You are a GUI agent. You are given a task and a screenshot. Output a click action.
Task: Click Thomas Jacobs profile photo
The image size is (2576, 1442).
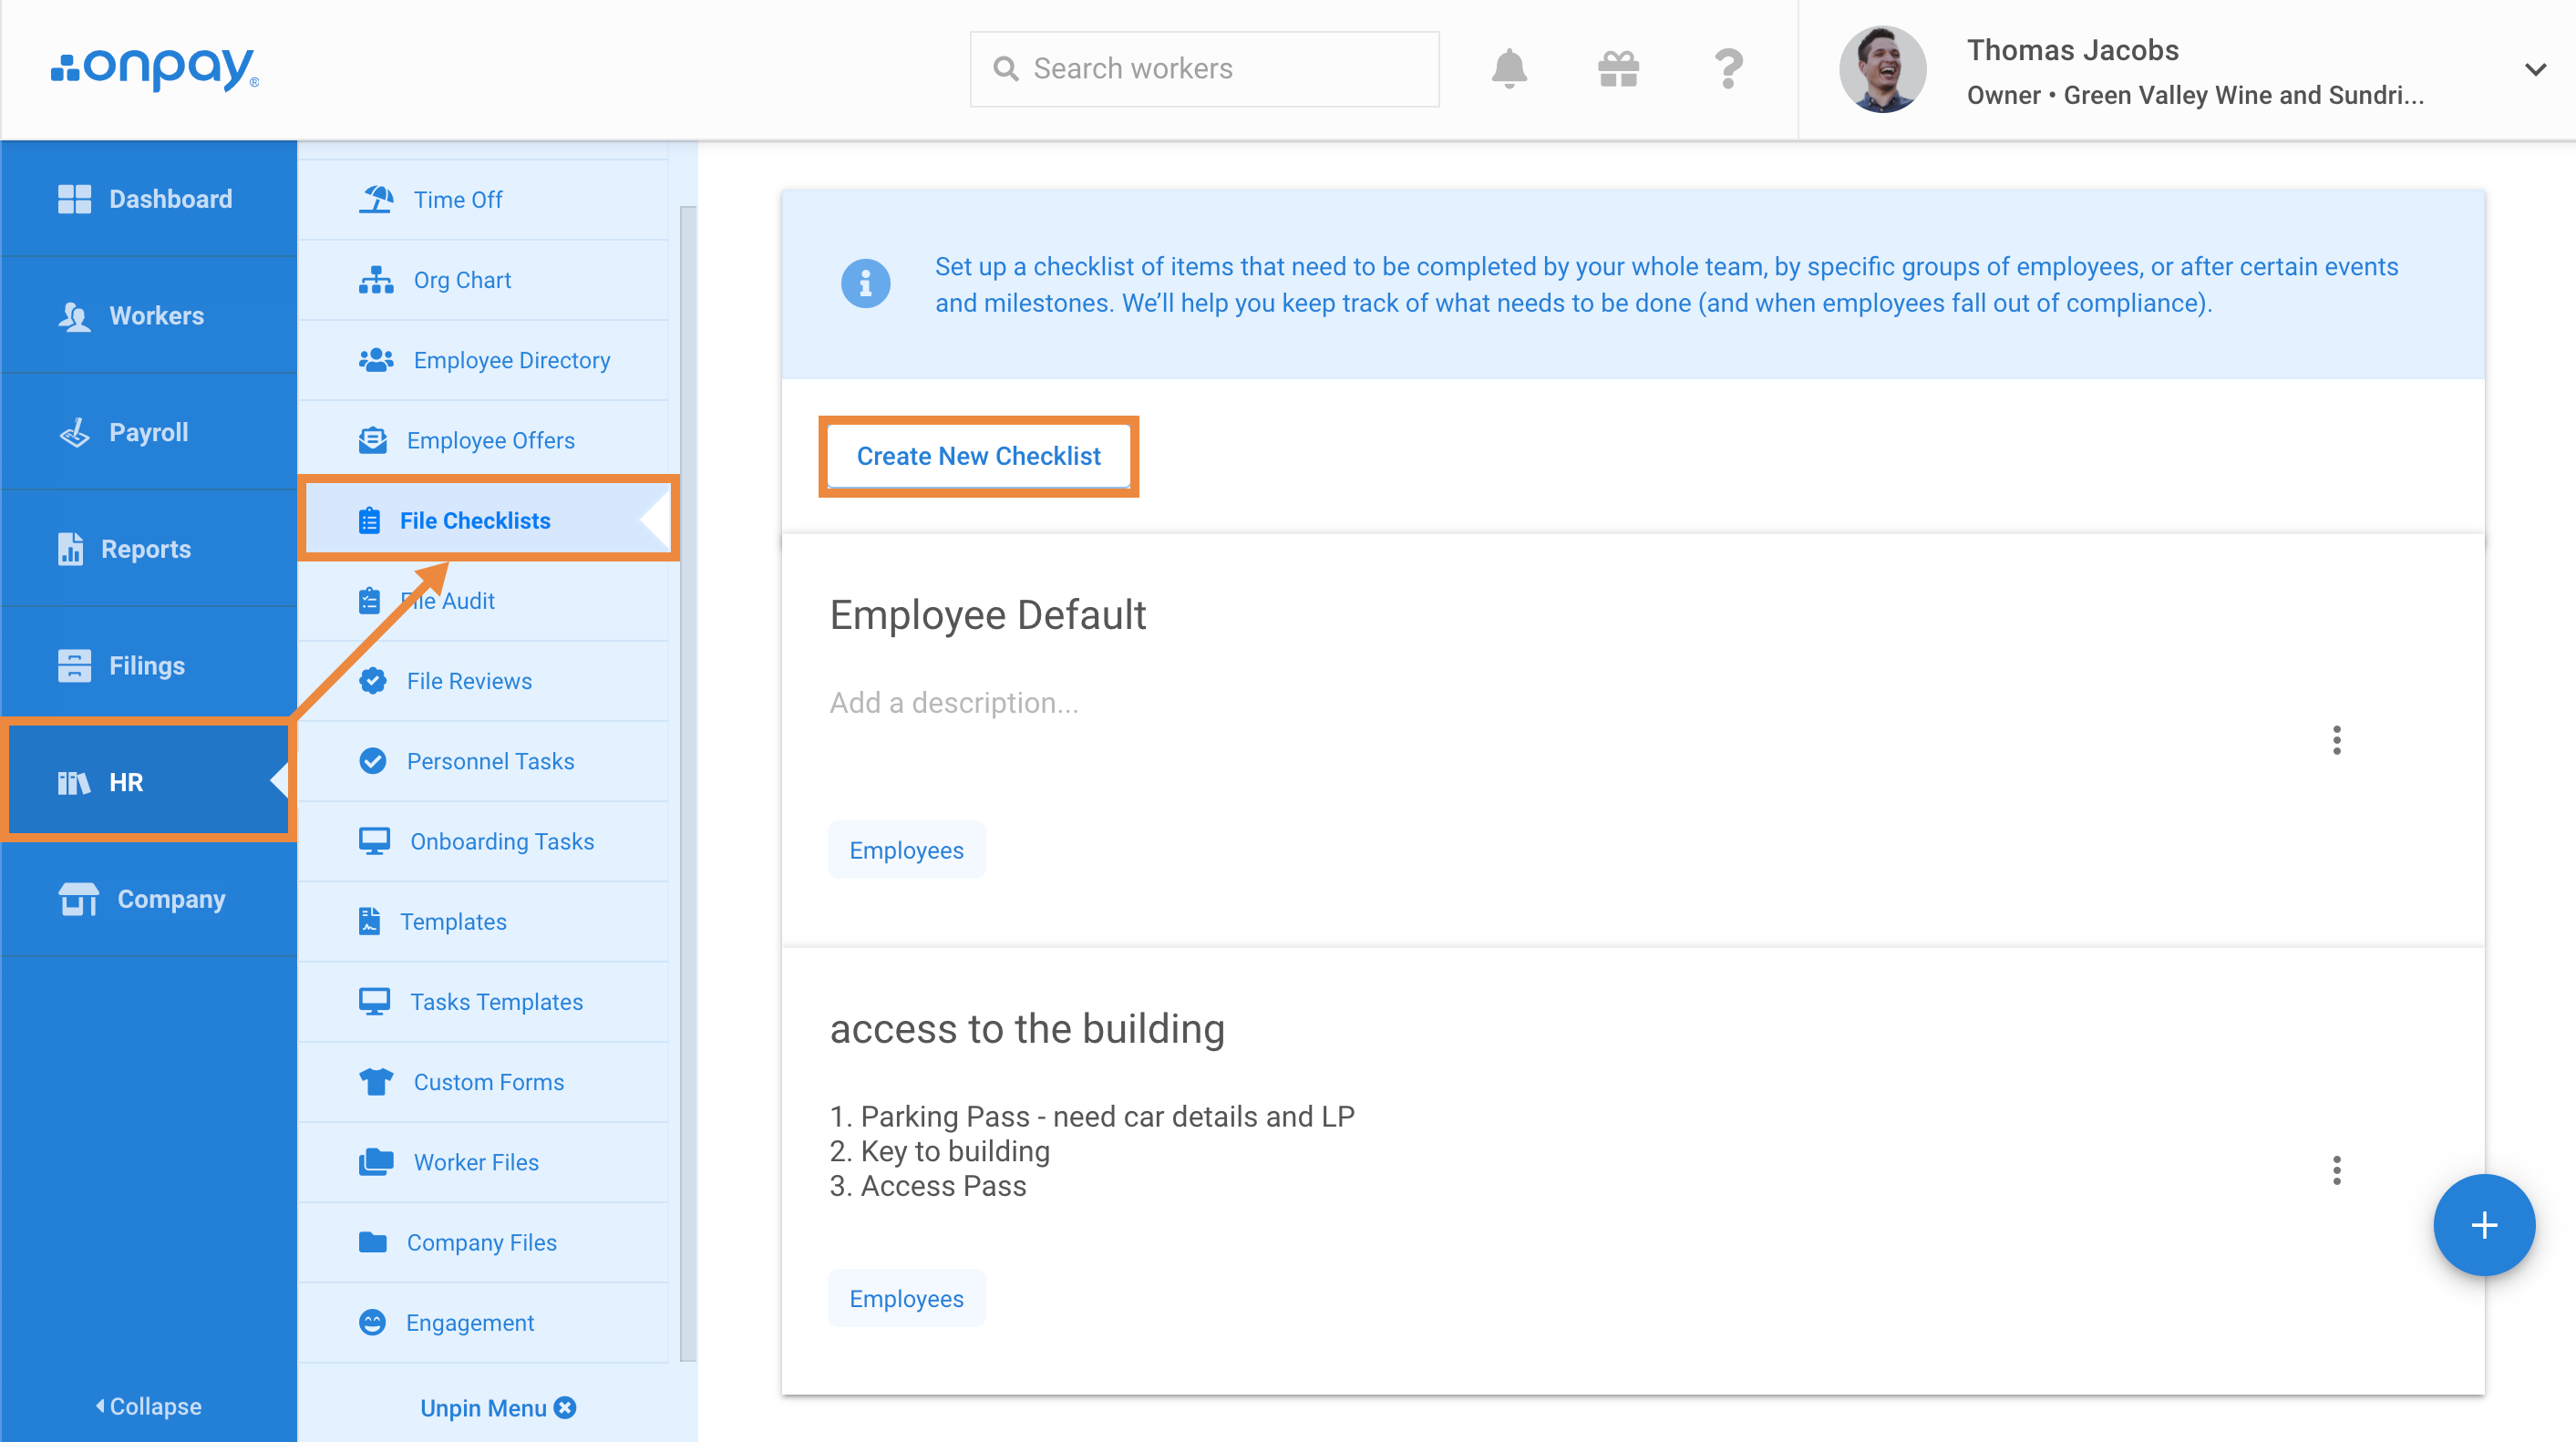1882,69
